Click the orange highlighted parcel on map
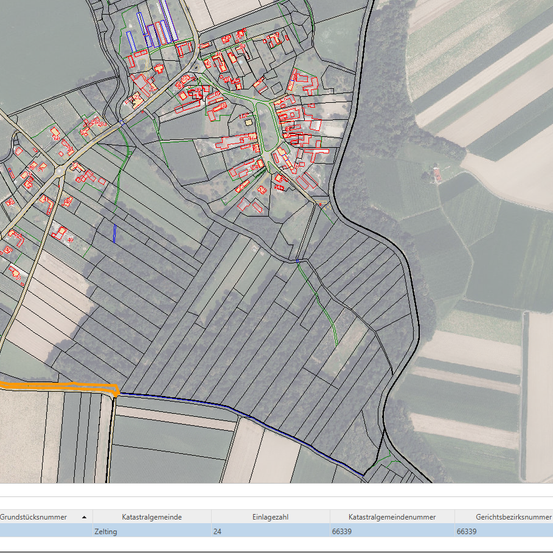 pos(60,387)
